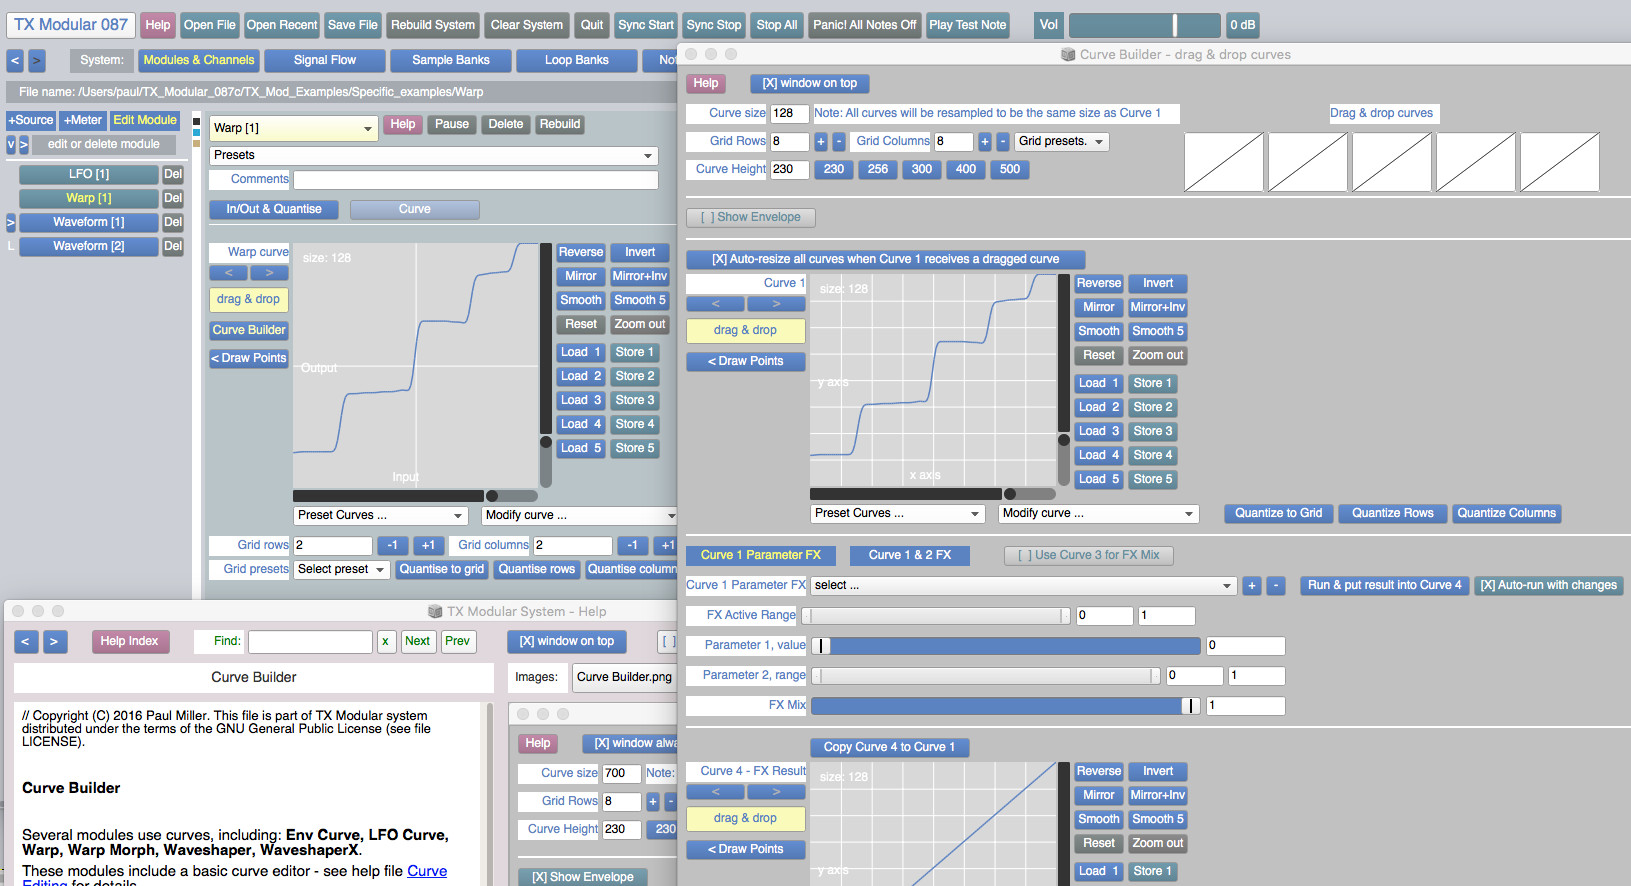Click Copy Curve 4 to Curve 1
Viewport: 1631px width, 886px height.
[889, 747]
